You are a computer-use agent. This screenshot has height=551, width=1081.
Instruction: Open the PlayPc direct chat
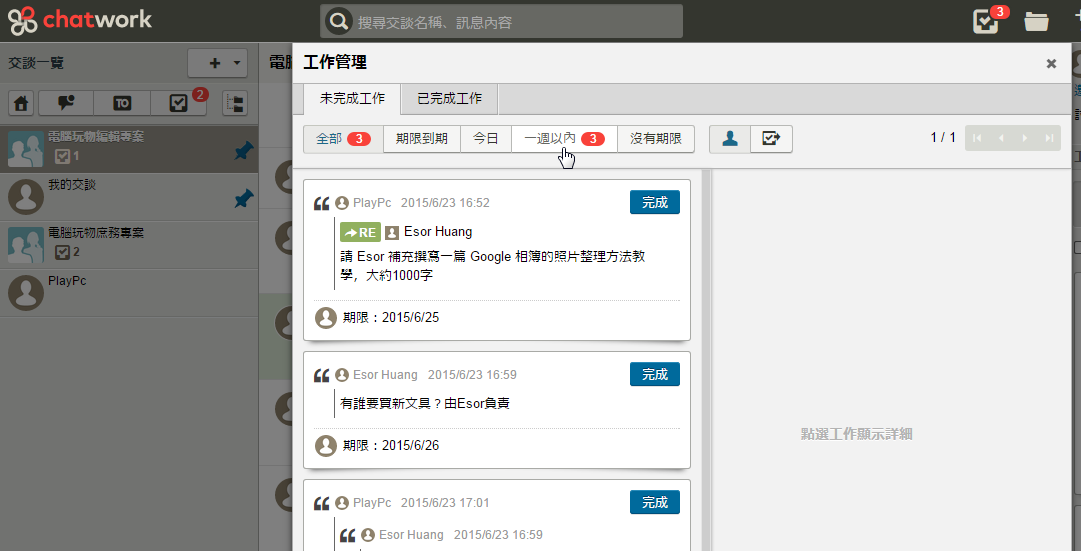pos(129,293)
